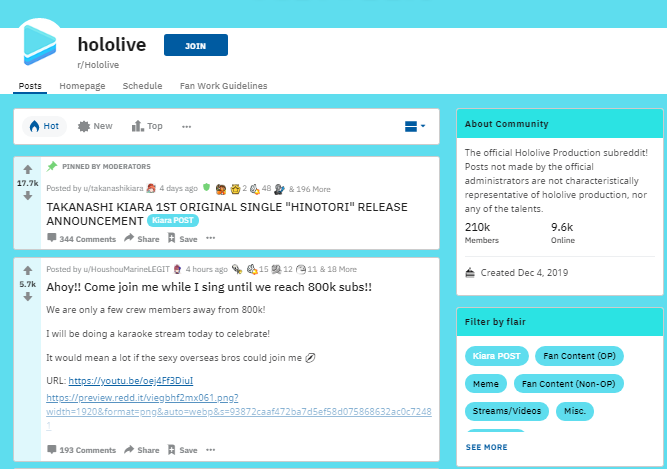Click '4 hours ago' timestamp on Marine post
This screenshot has height=469, width=667.
207,269
